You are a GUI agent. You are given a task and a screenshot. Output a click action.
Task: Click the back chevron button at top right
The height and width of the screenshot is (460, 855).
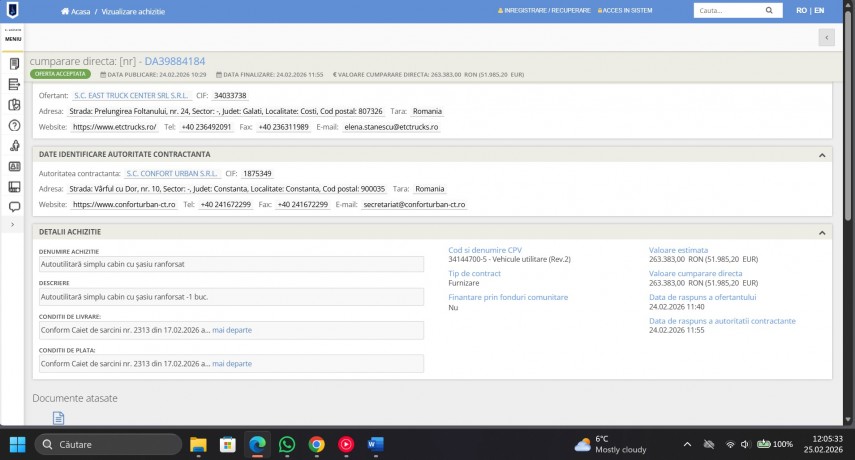[x=826, y=37]
